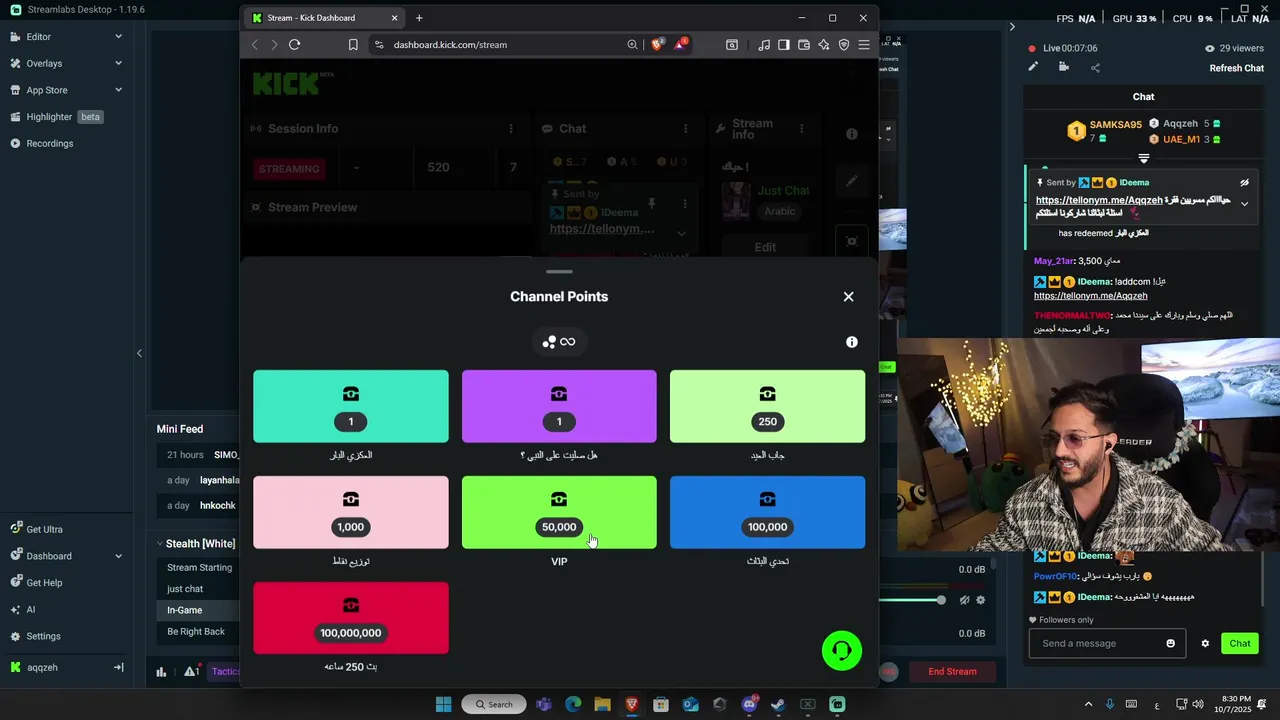This screenshot has width=1280, height=720.
Task: Expand the Dashboard menu in Streamlabs sidebar
Action: [66, 556]
